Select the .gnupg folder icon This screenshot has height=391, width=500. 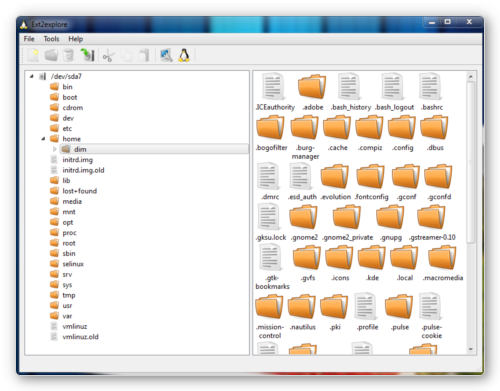pos(390,217)
